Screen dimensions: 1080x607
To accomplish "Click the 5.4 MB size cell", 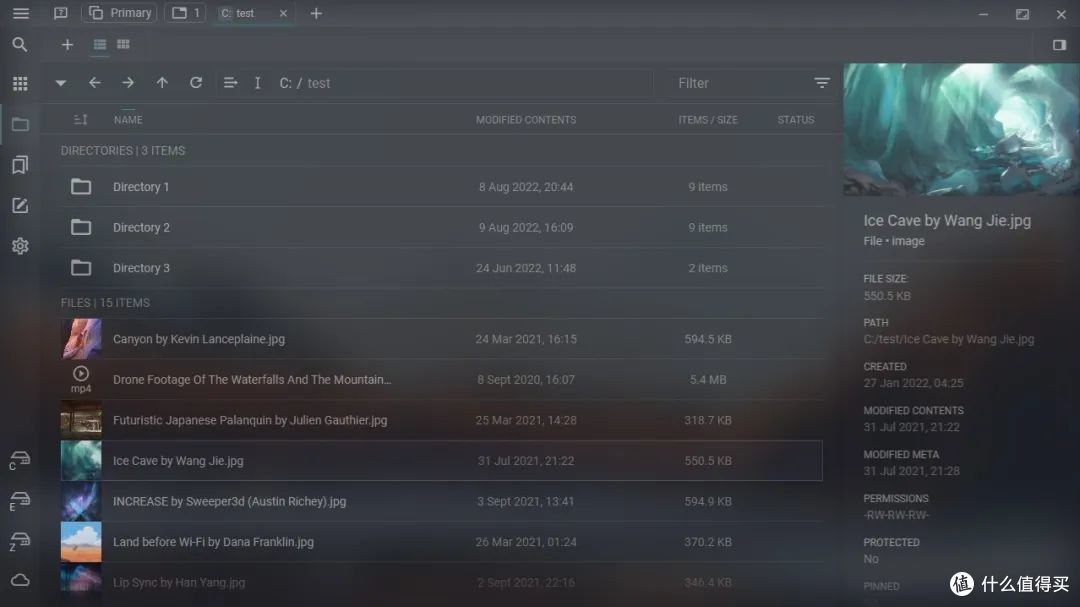I will click(x=707, y=380).
